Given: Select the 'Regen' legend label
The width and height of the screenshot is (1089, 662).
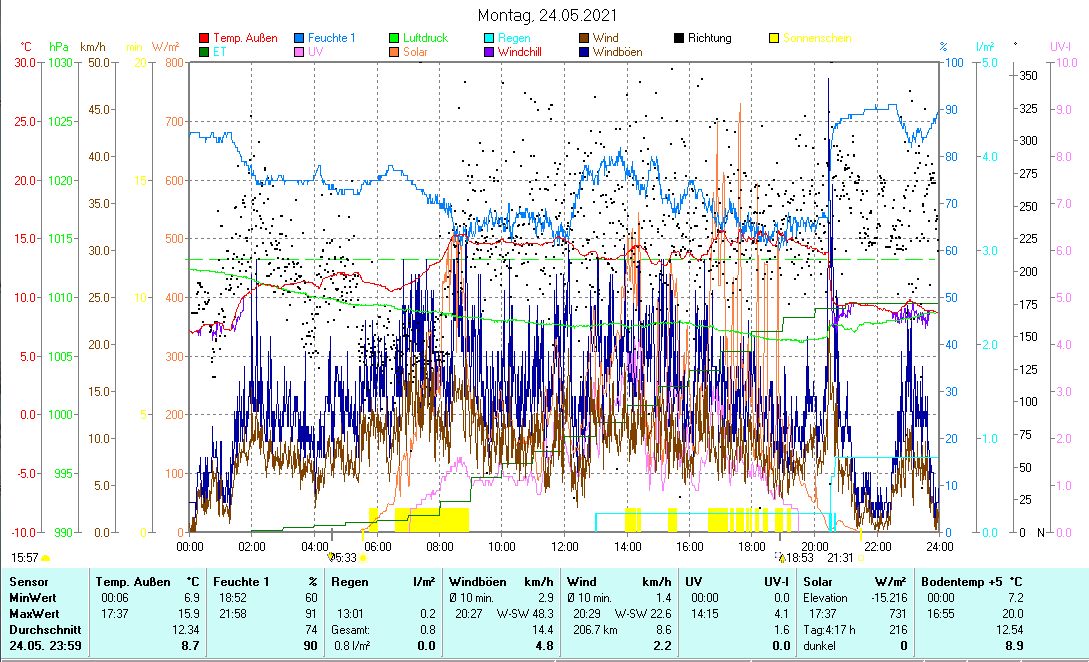Looking at the screenshot, I should (x=514, y=38).
